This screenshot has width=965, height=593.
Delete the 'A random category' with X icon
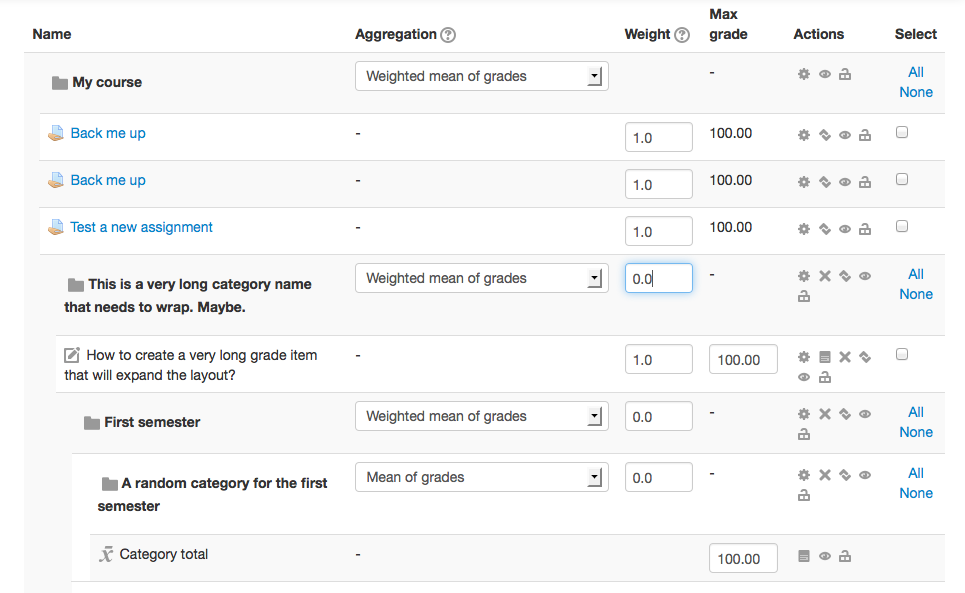825,475
